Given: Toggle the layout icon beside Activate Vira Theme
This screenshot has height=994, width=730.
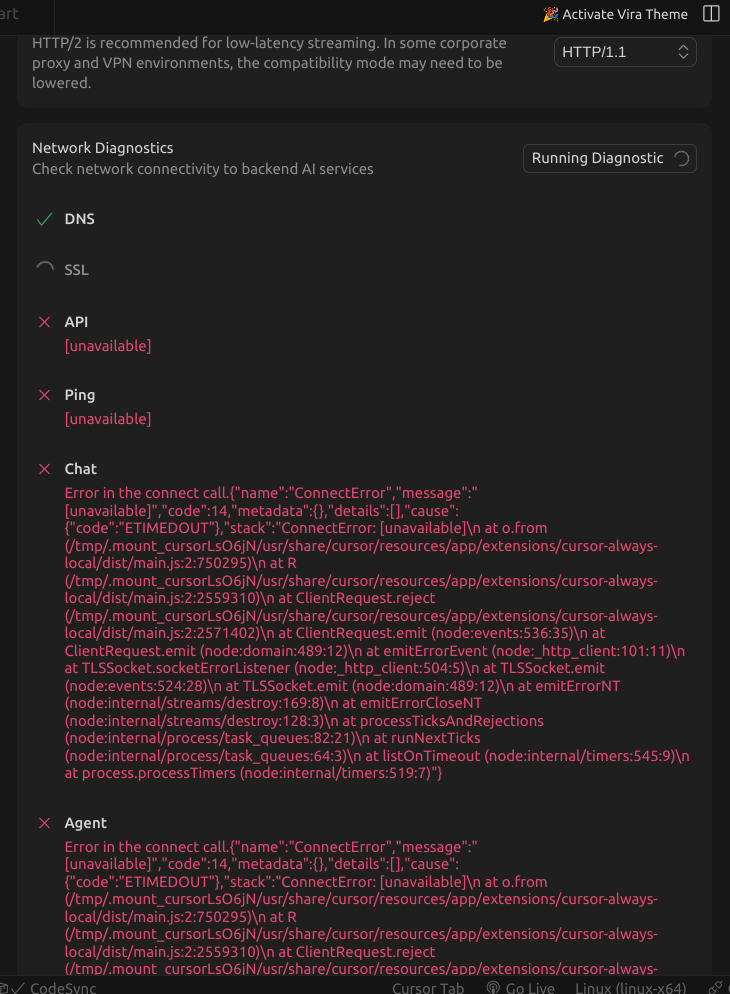Looking at the screenshot, I should click(711, 14).
